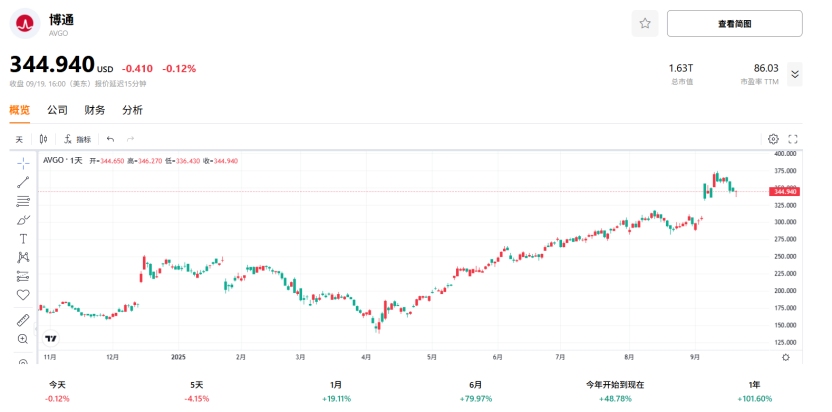Select the trend line drawing tool
The width and height of the screenshot is (832, 412).
click(23, 182)
